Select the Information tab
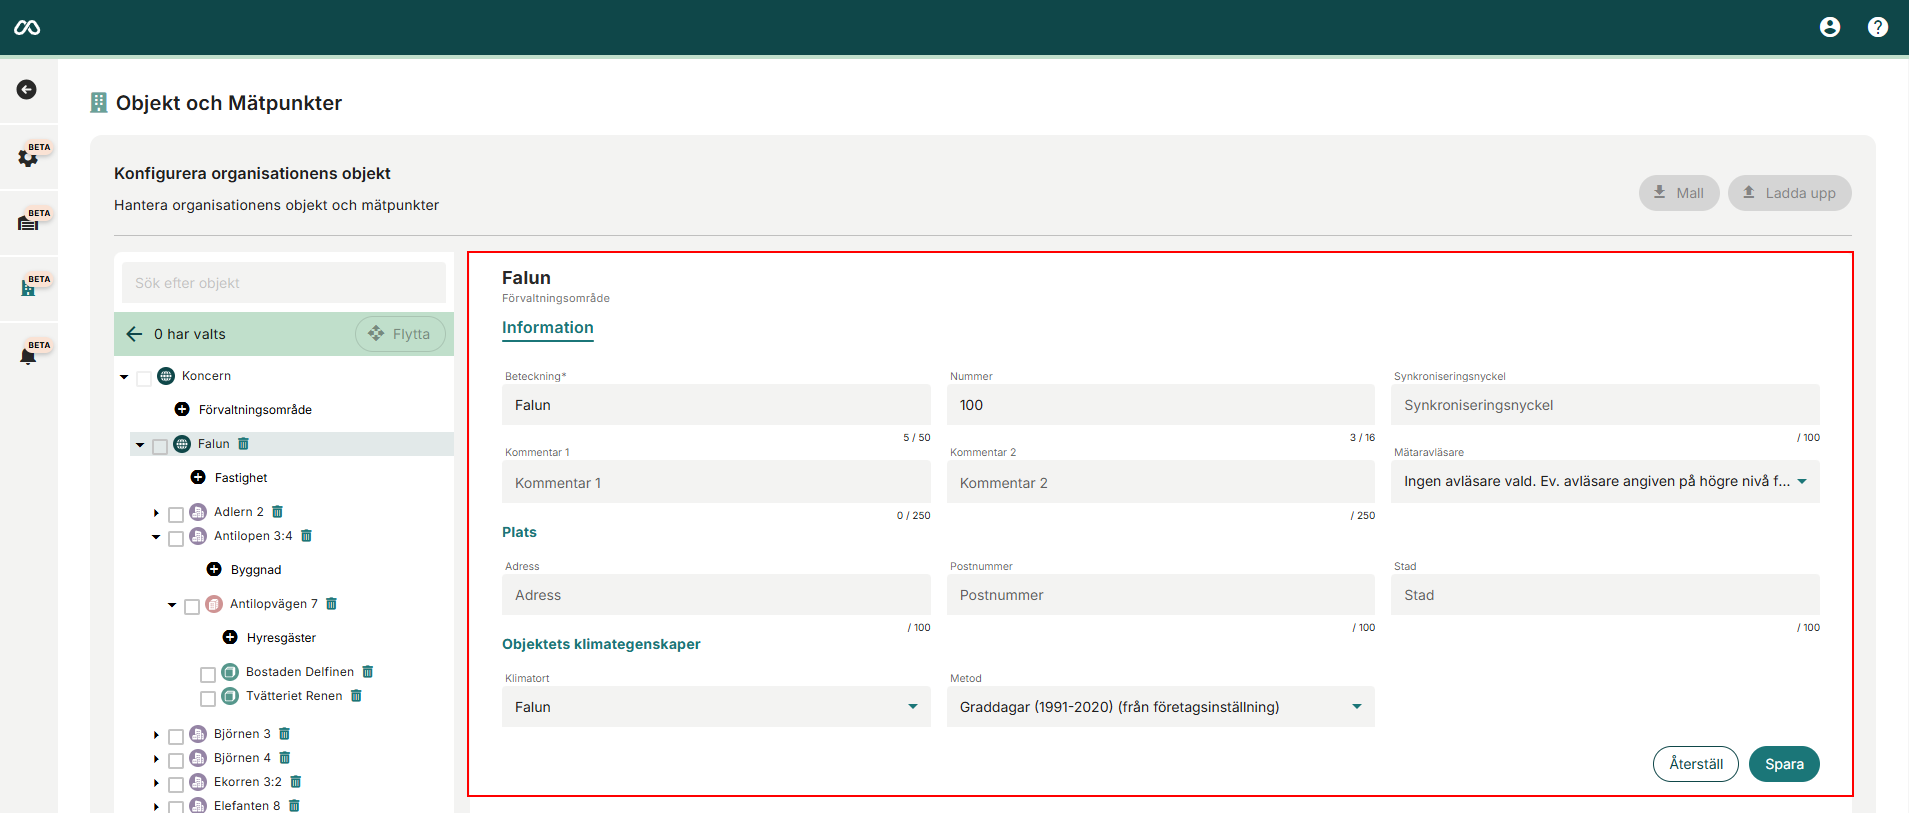Image resolution: width=1909 pixels, height=813 pixels. pos(547,328)
